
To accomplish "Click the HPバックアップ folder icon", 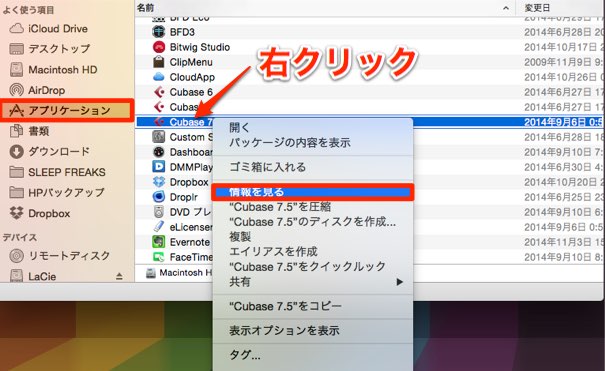I will tap(17, 192).
